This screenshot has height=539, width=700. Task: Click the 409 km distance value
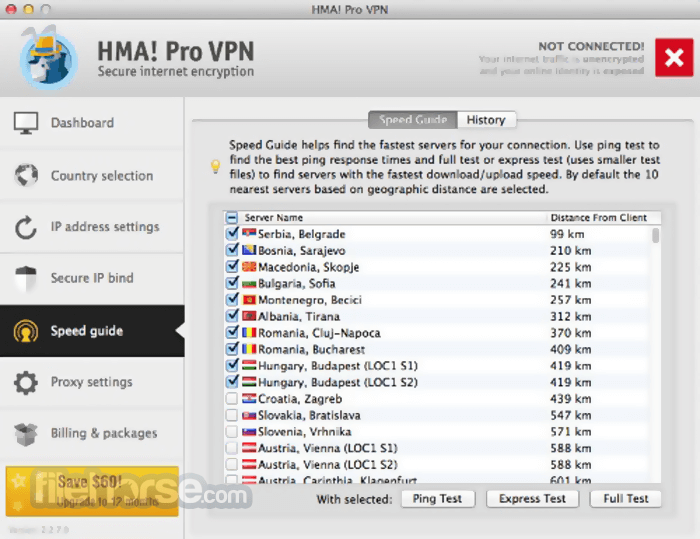[571, 349]
